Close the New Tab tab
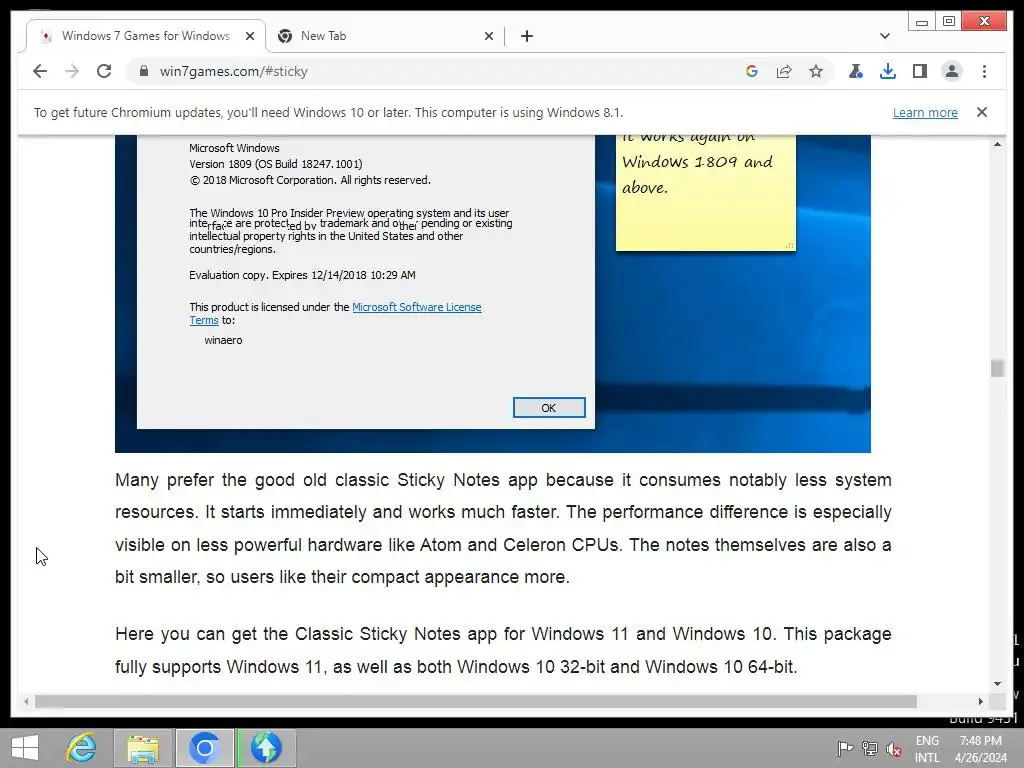Image resolution: width=1024 pixels, height=768 pixels. (488, 36)
